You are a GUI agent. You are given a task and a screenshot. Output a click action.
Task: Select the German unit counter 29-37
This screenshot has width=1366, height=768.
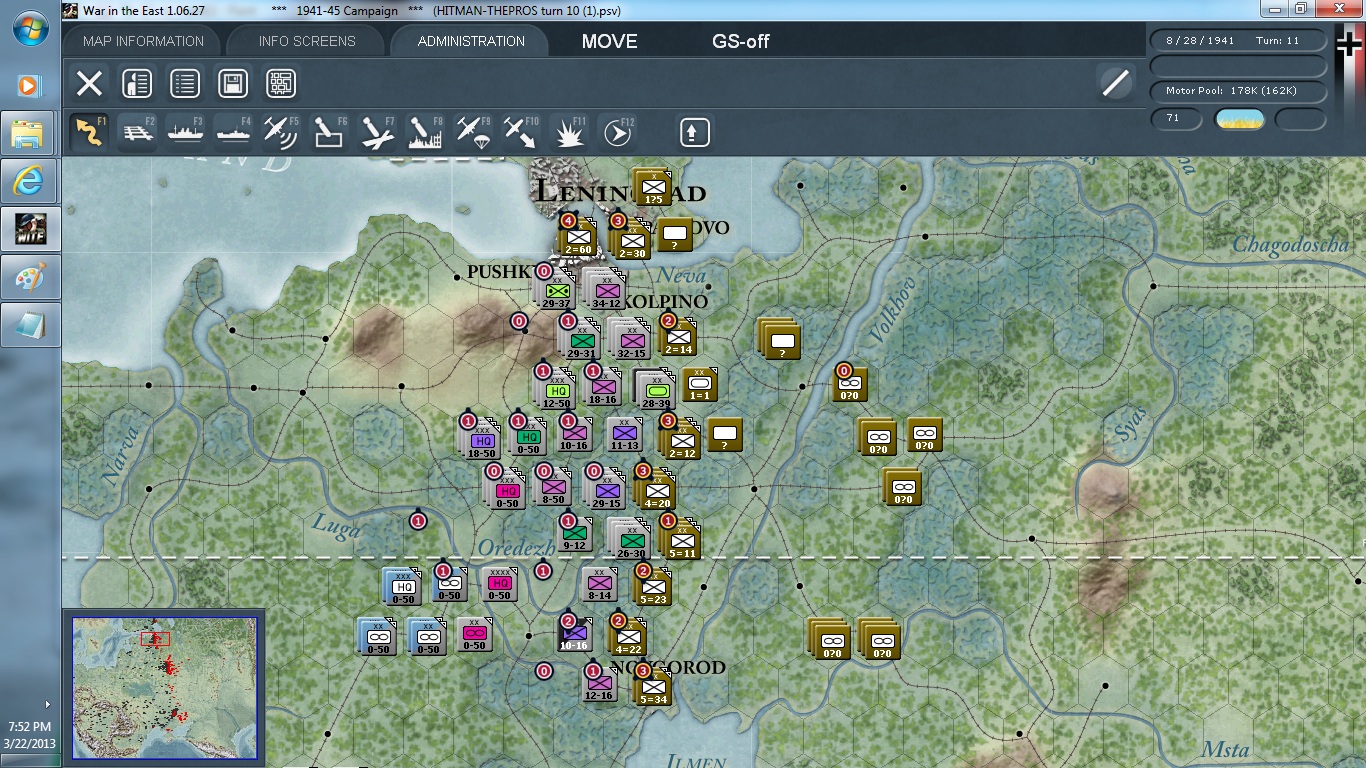pos(557,290)
